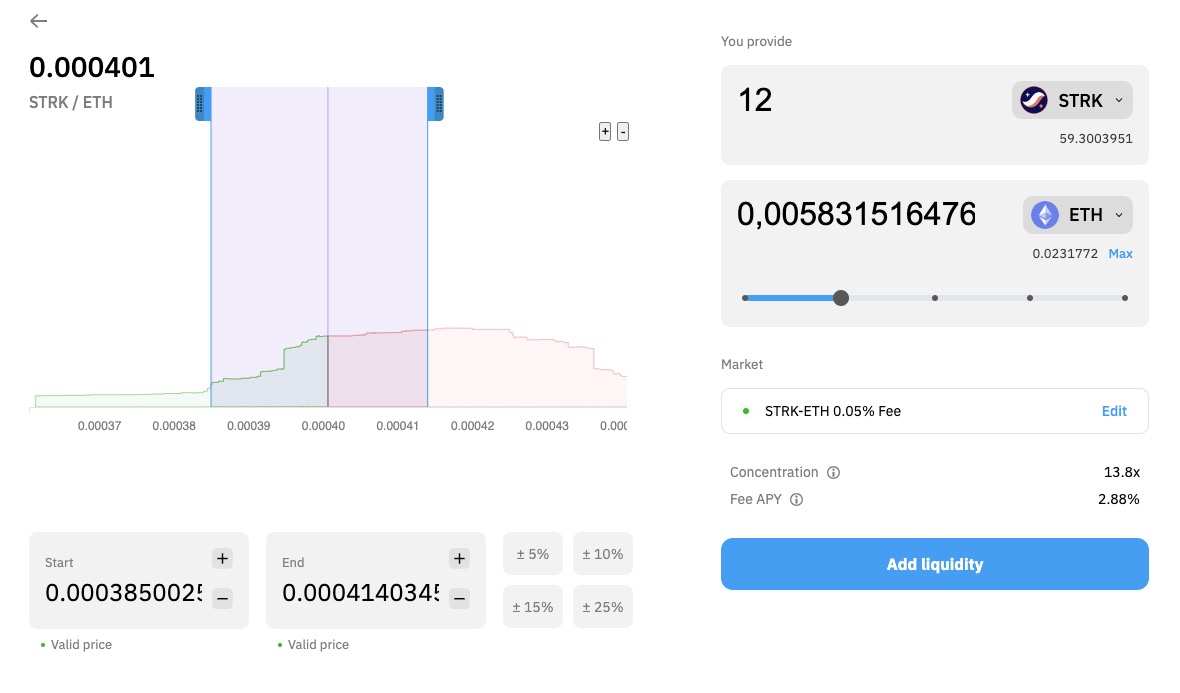1180x693 pixels.
Task: Decrease the End price with minus
Action: coord(459,599)
